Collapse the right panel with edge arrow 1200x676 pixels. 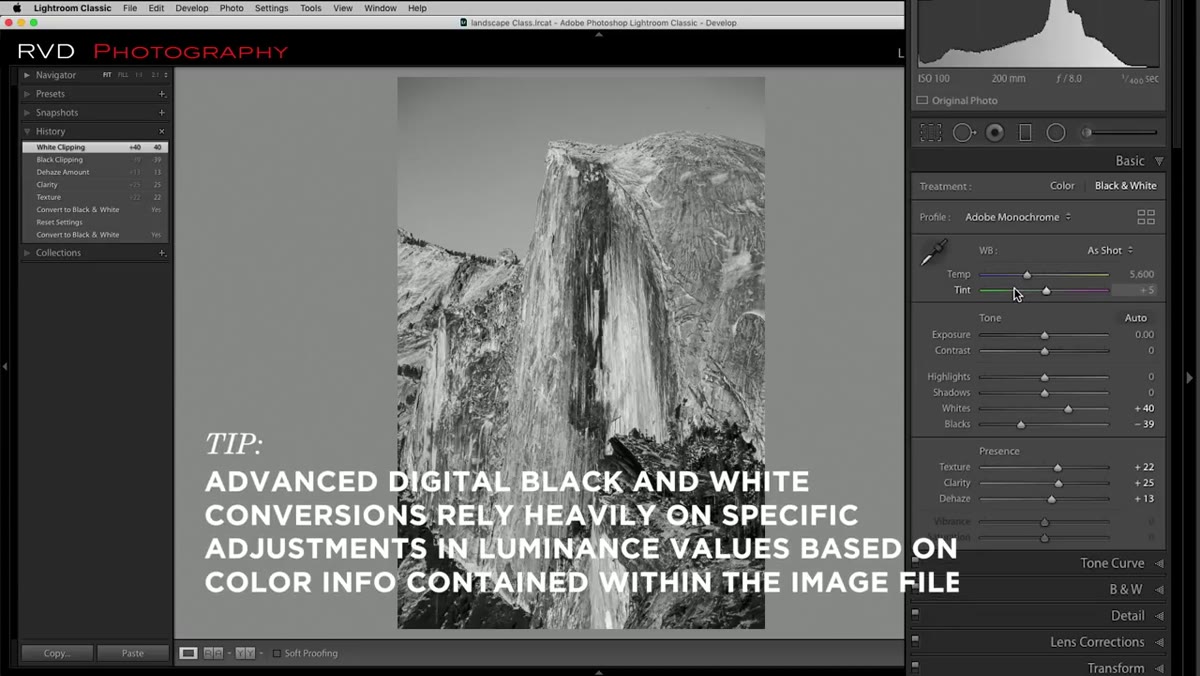[1190, 377]
